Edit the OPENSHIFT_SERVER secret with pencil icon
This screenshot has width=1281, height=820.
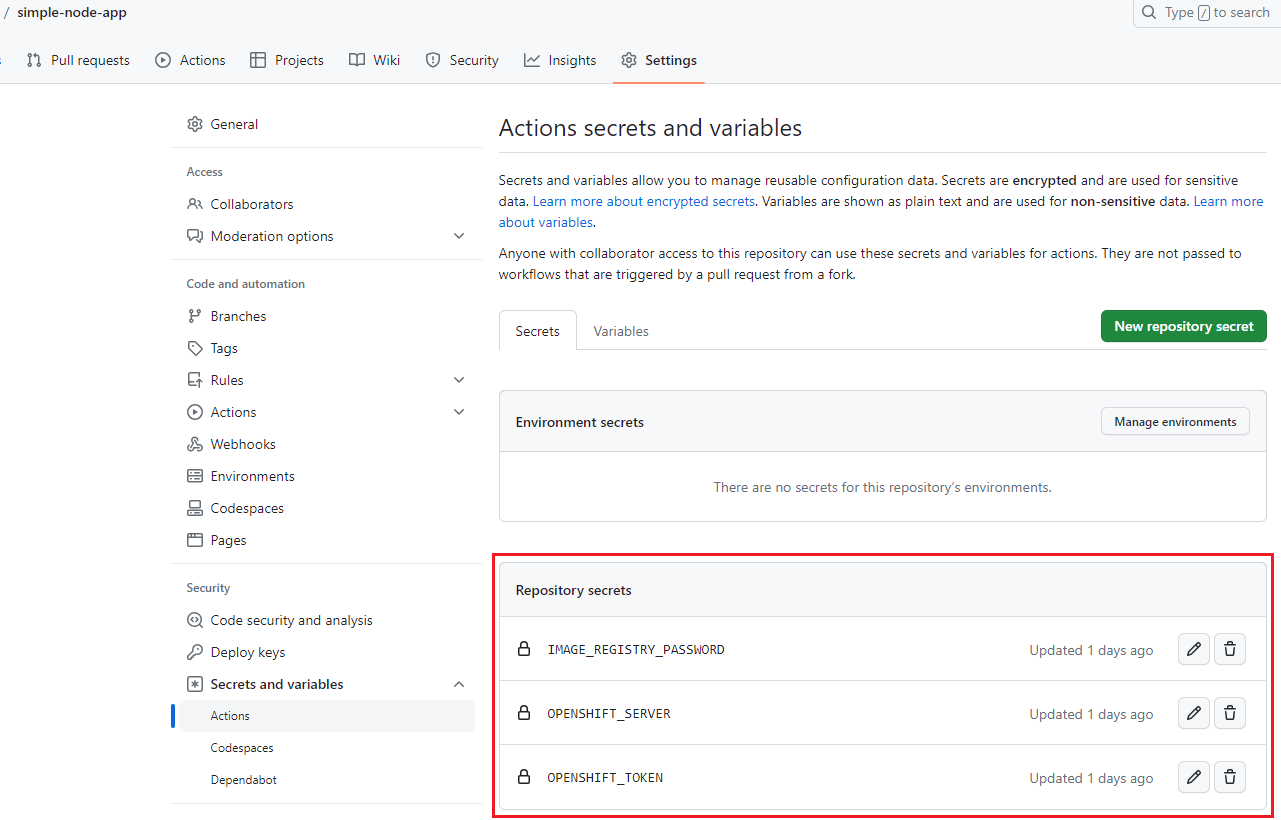pos(1194,713)
